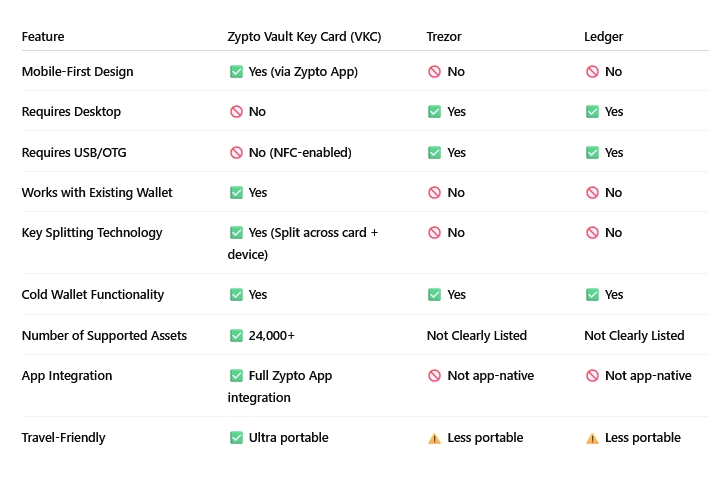726x477 pixels.
Task: Click green checkmark beside "Yes (via Zypto App)"
Action: point(236,72)
